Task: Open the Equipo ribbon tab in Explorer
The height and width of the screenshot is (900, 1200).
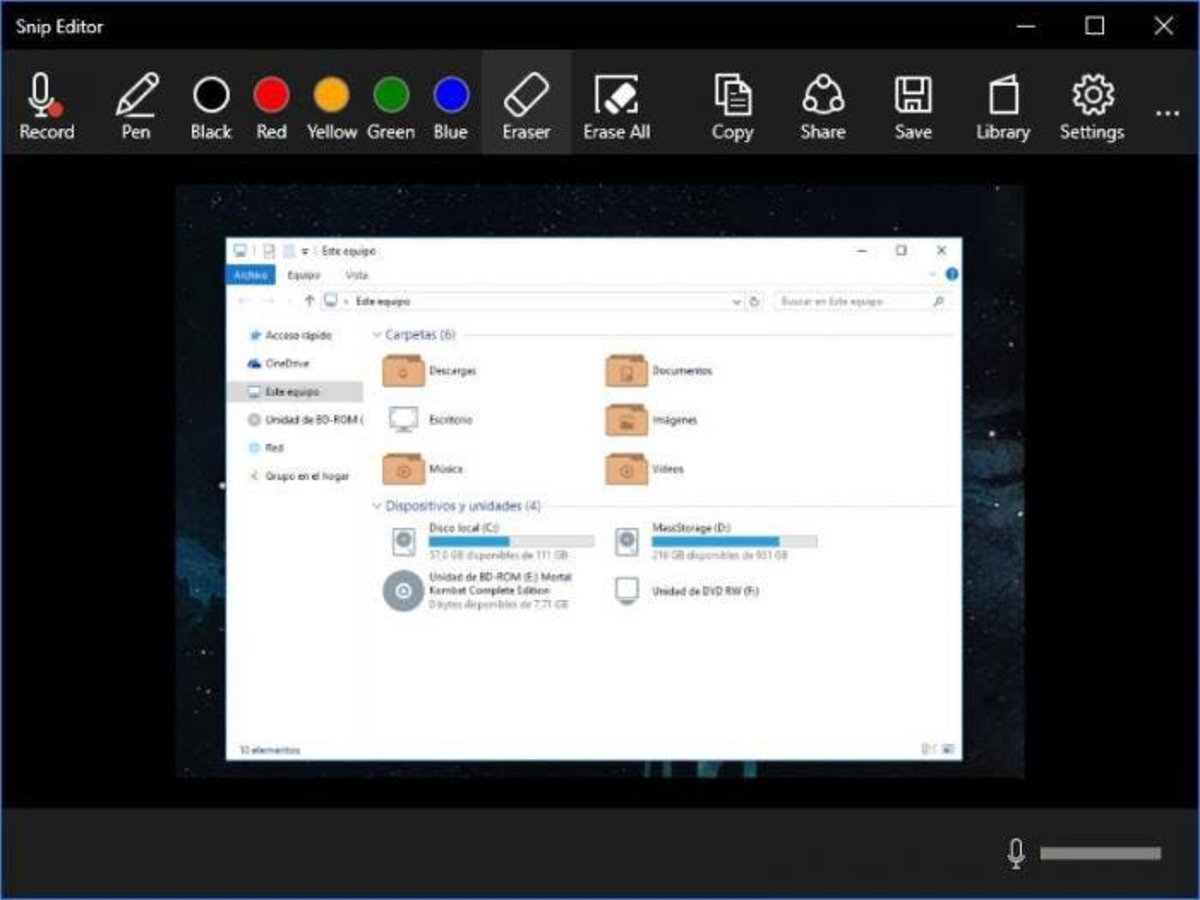Action: click(303, 275)
